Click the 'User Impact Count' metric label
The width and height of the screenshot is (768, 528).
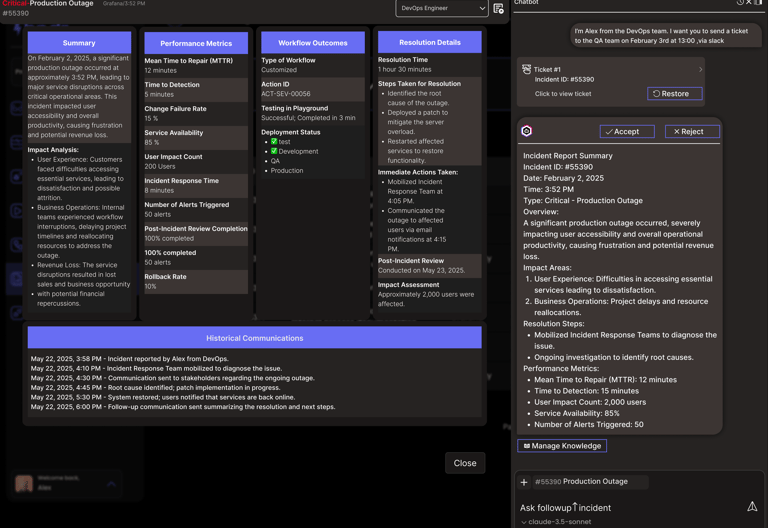point(173,157)
